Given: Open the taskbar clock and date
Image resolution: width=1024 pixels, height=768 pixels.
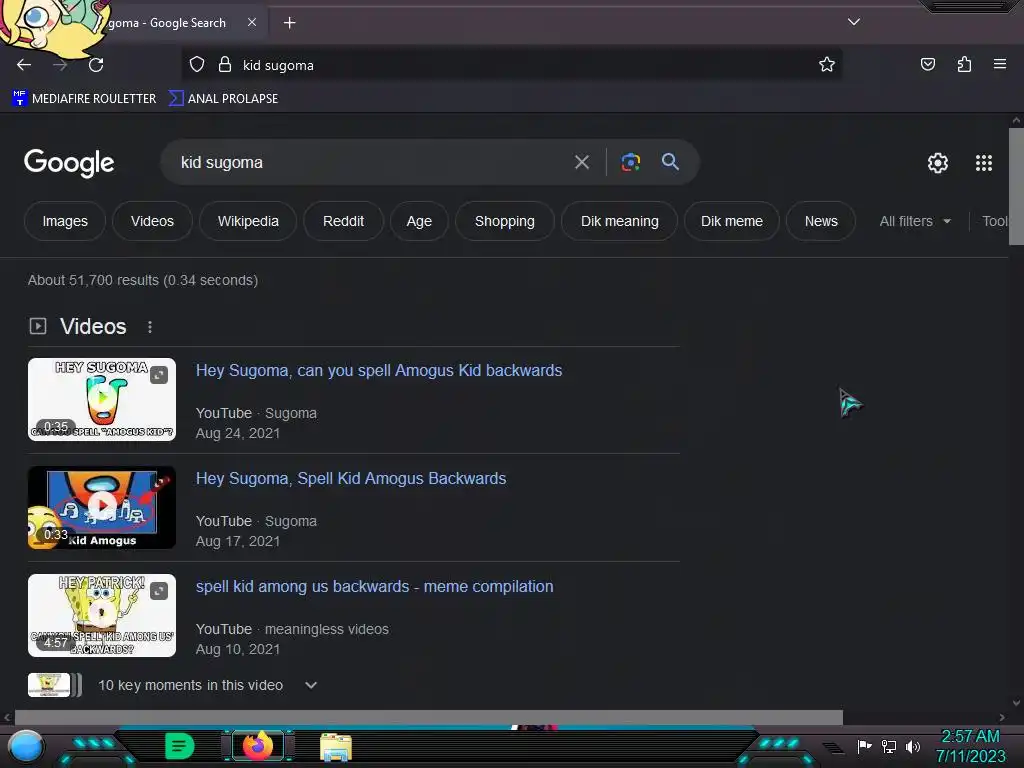Looking at the screenshot, I should (970, 746).
